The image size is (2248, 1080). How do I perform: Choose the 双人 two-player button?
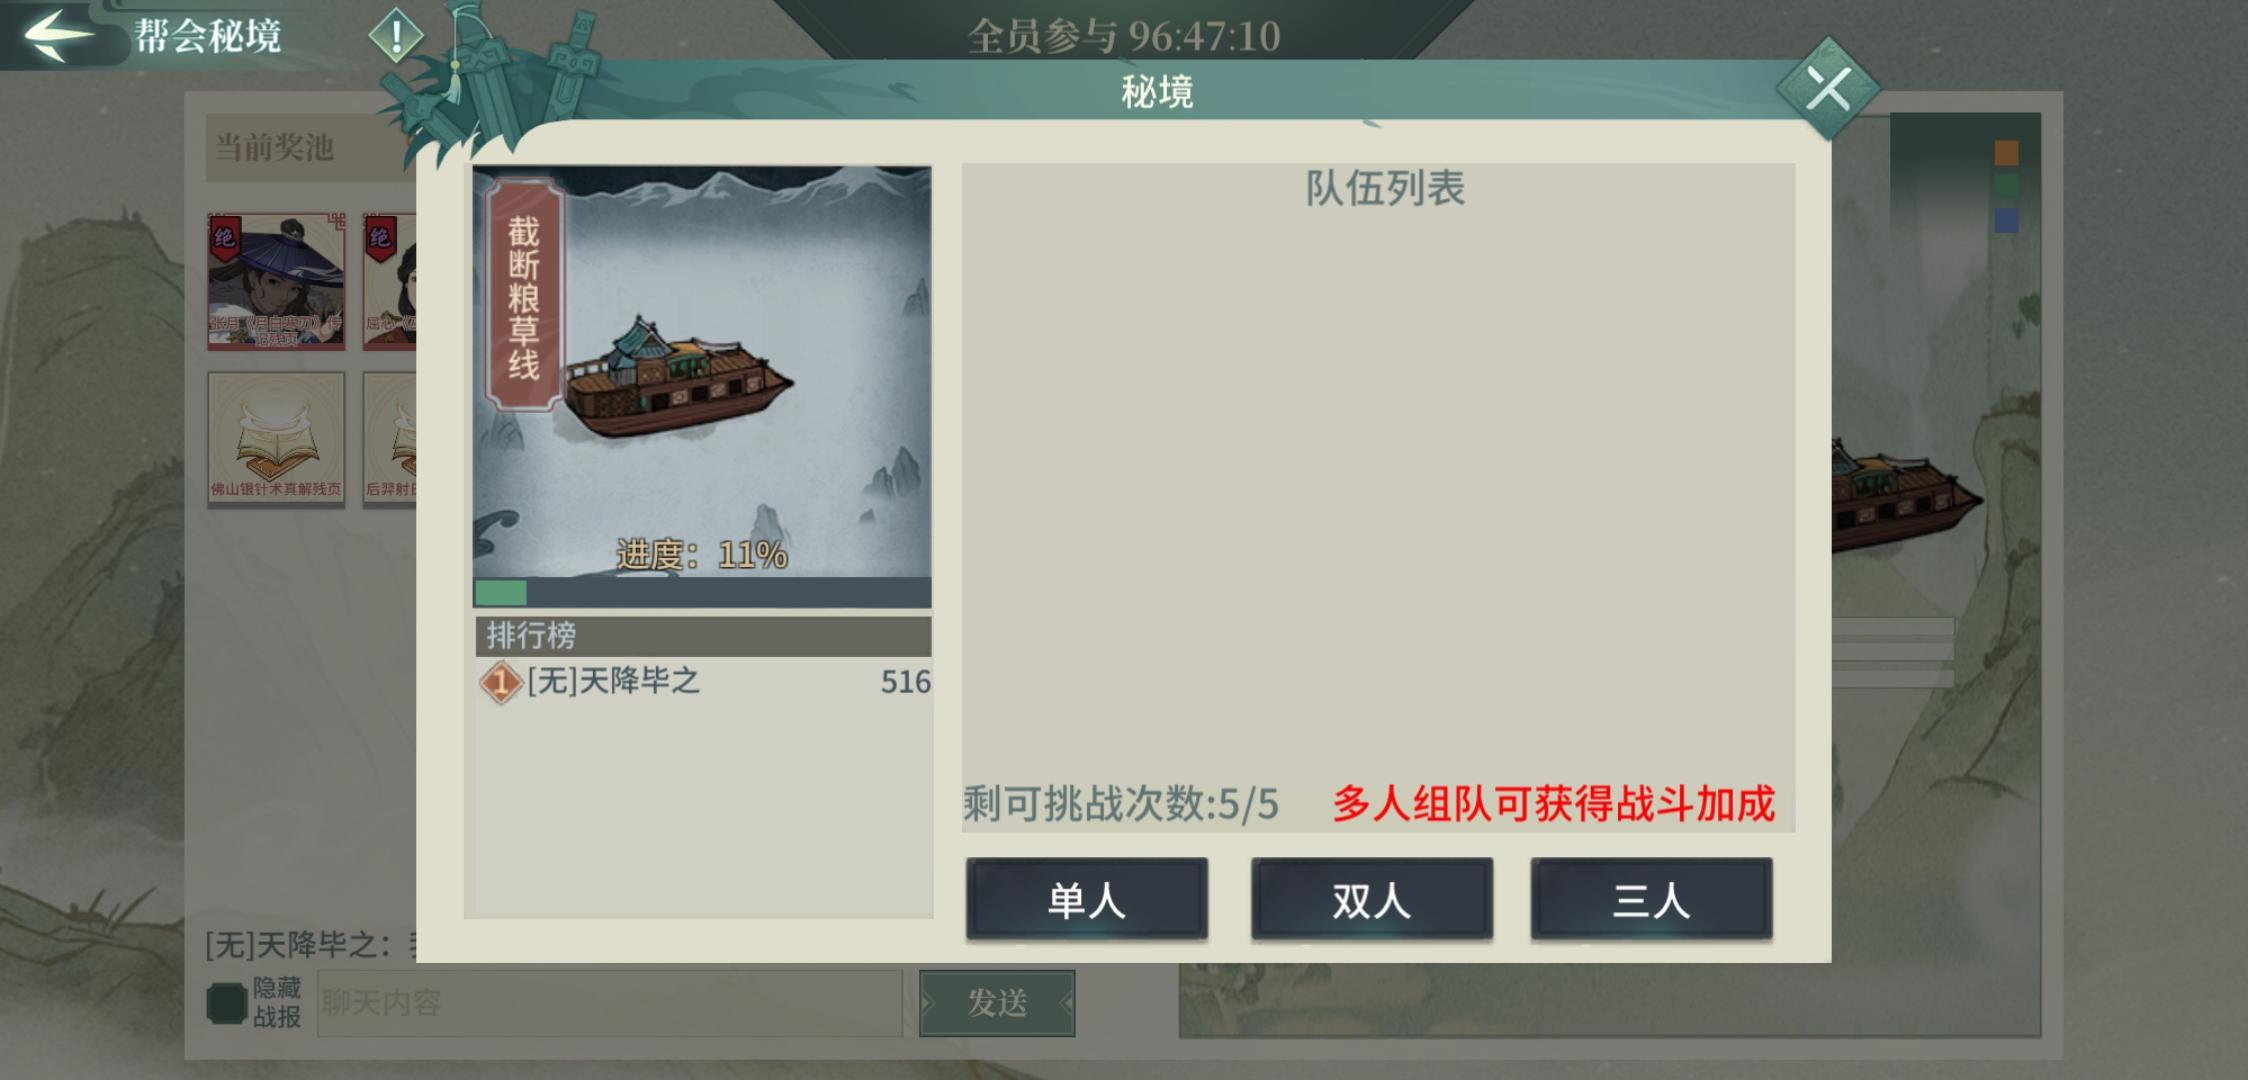[x=1371, y=899]
